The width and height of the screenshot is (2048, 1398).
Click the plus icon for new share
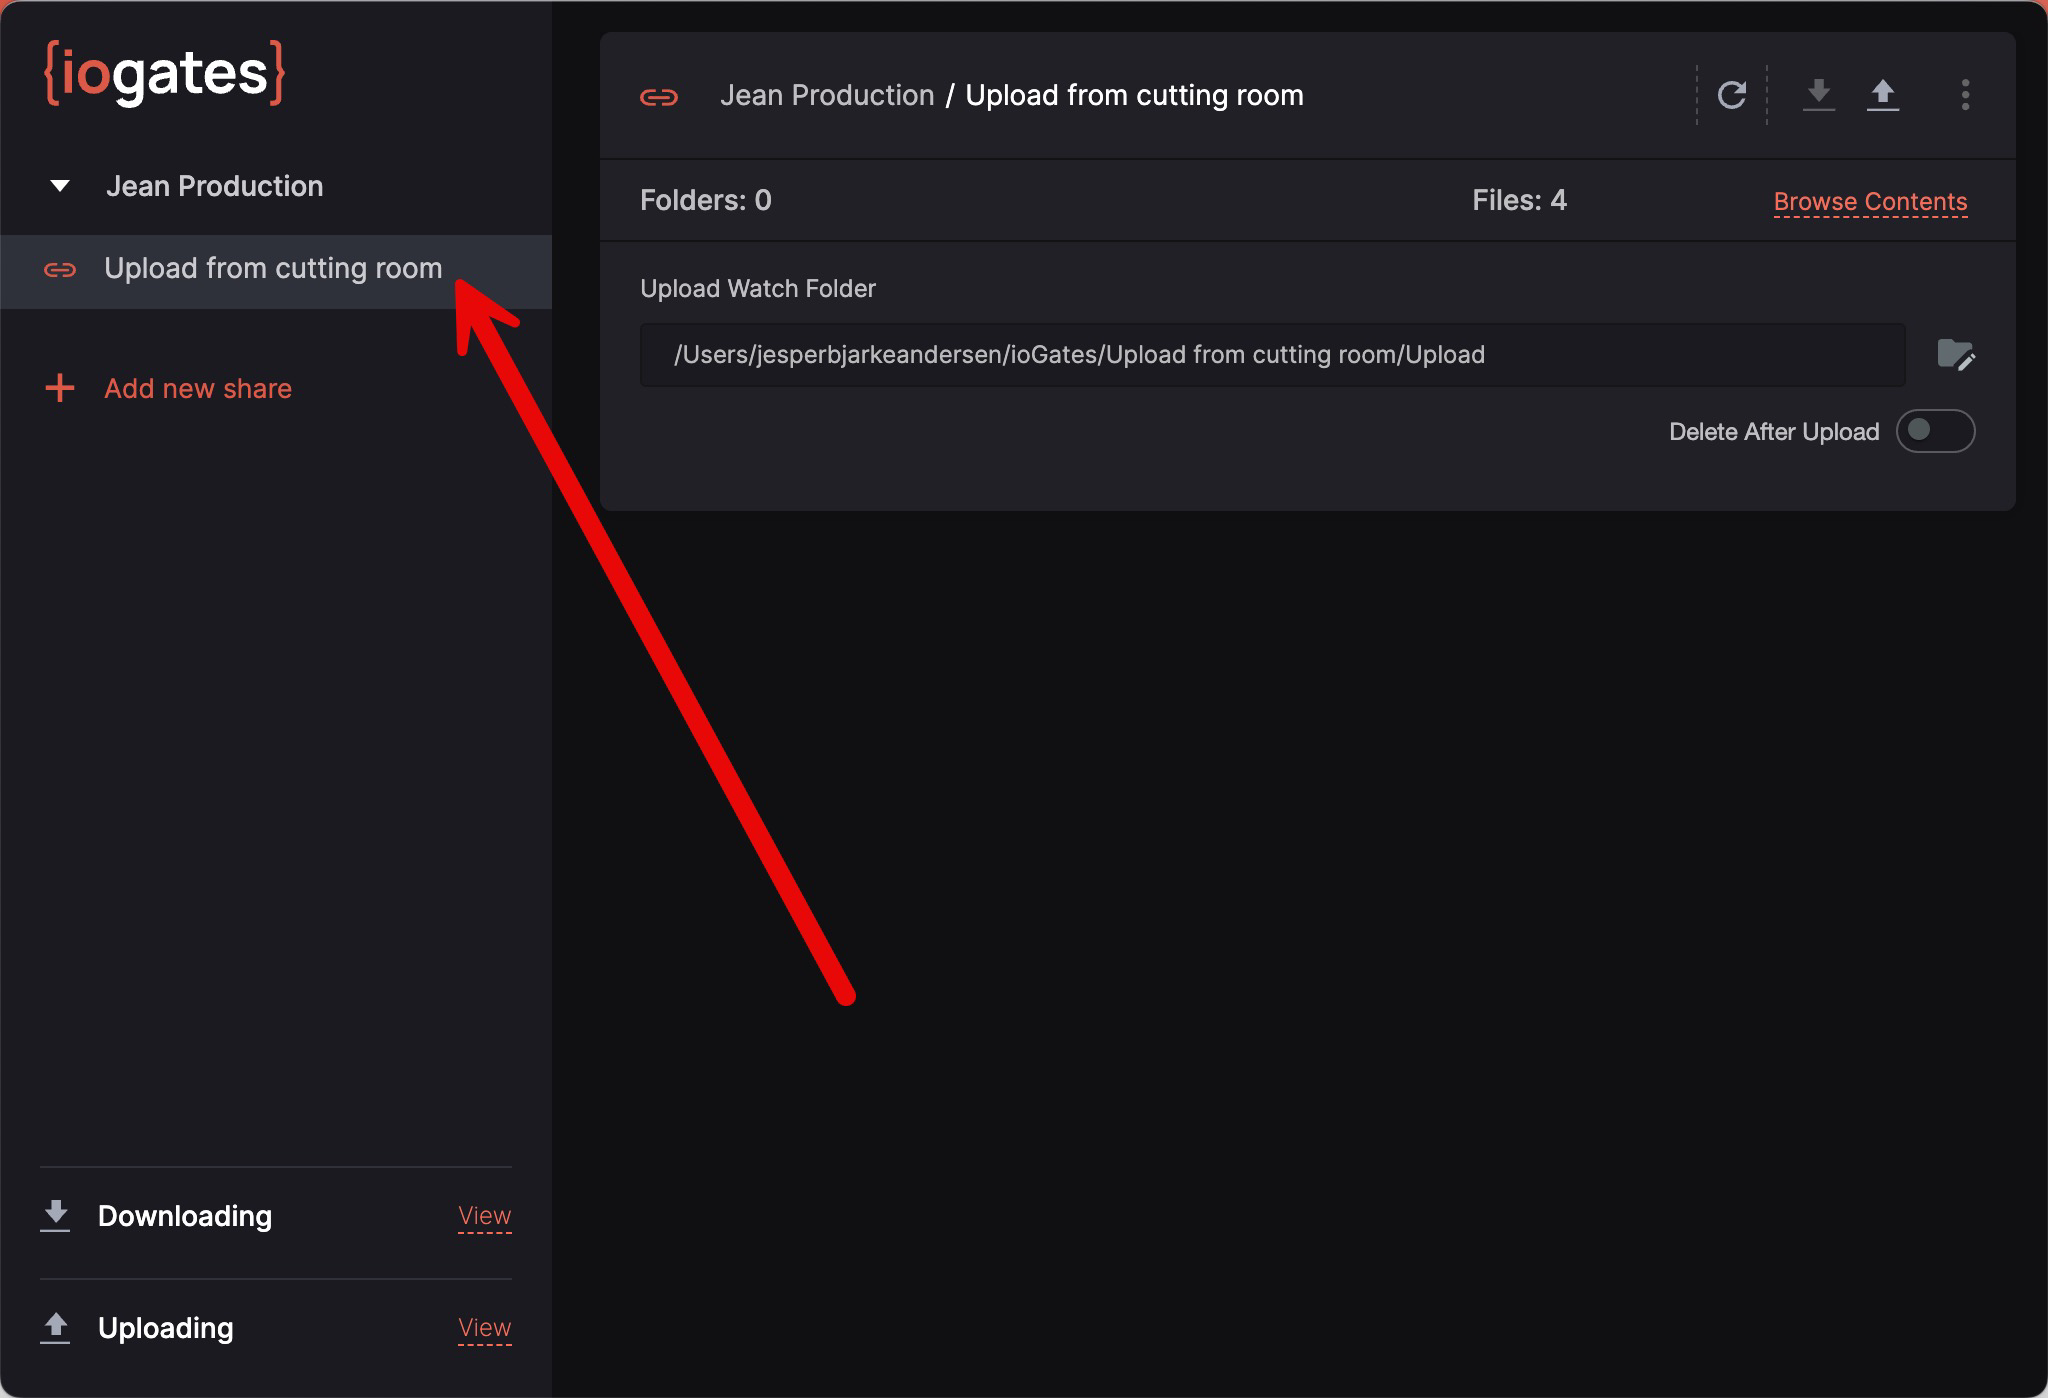(60, 389)
